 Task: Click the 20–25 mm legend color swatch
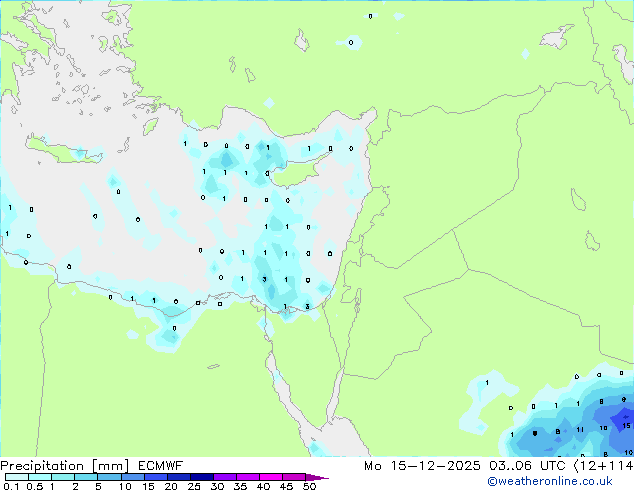point(178,477)
